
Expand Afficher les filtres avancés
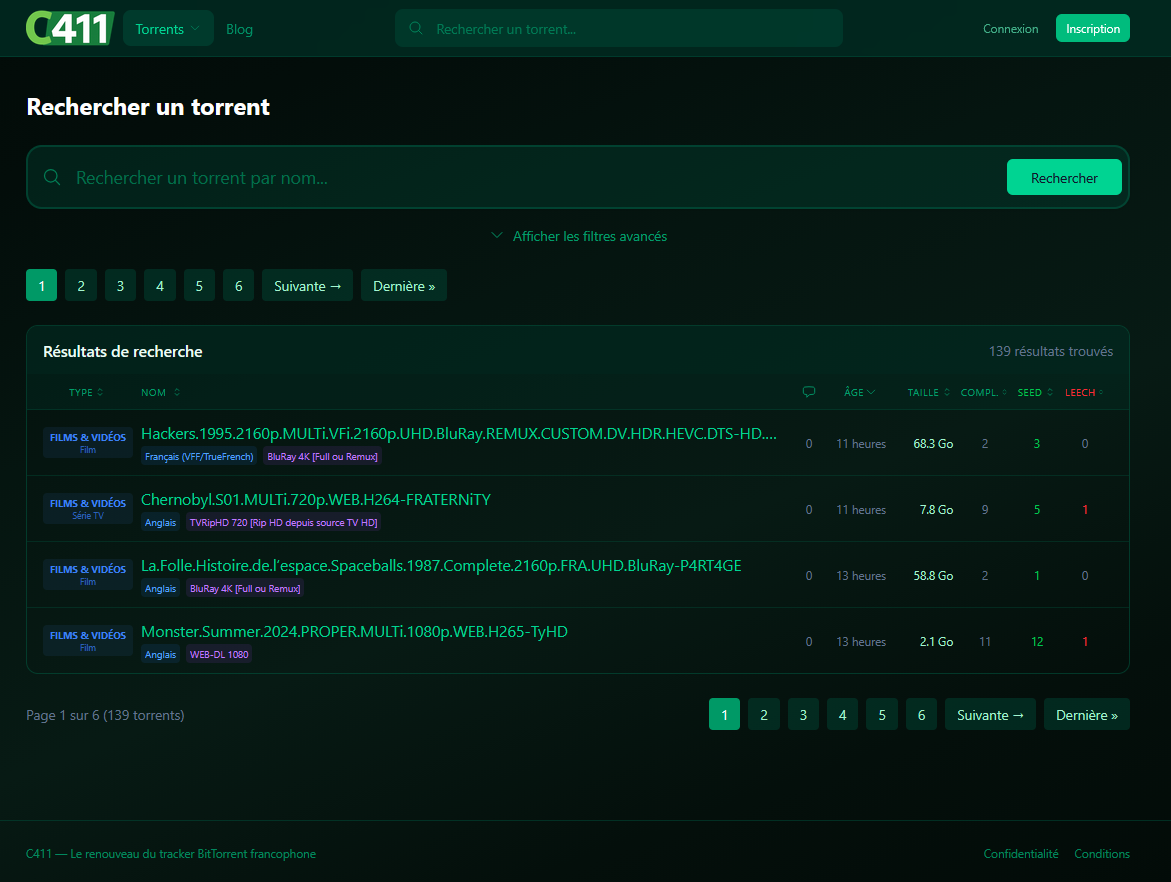point(579,237)
